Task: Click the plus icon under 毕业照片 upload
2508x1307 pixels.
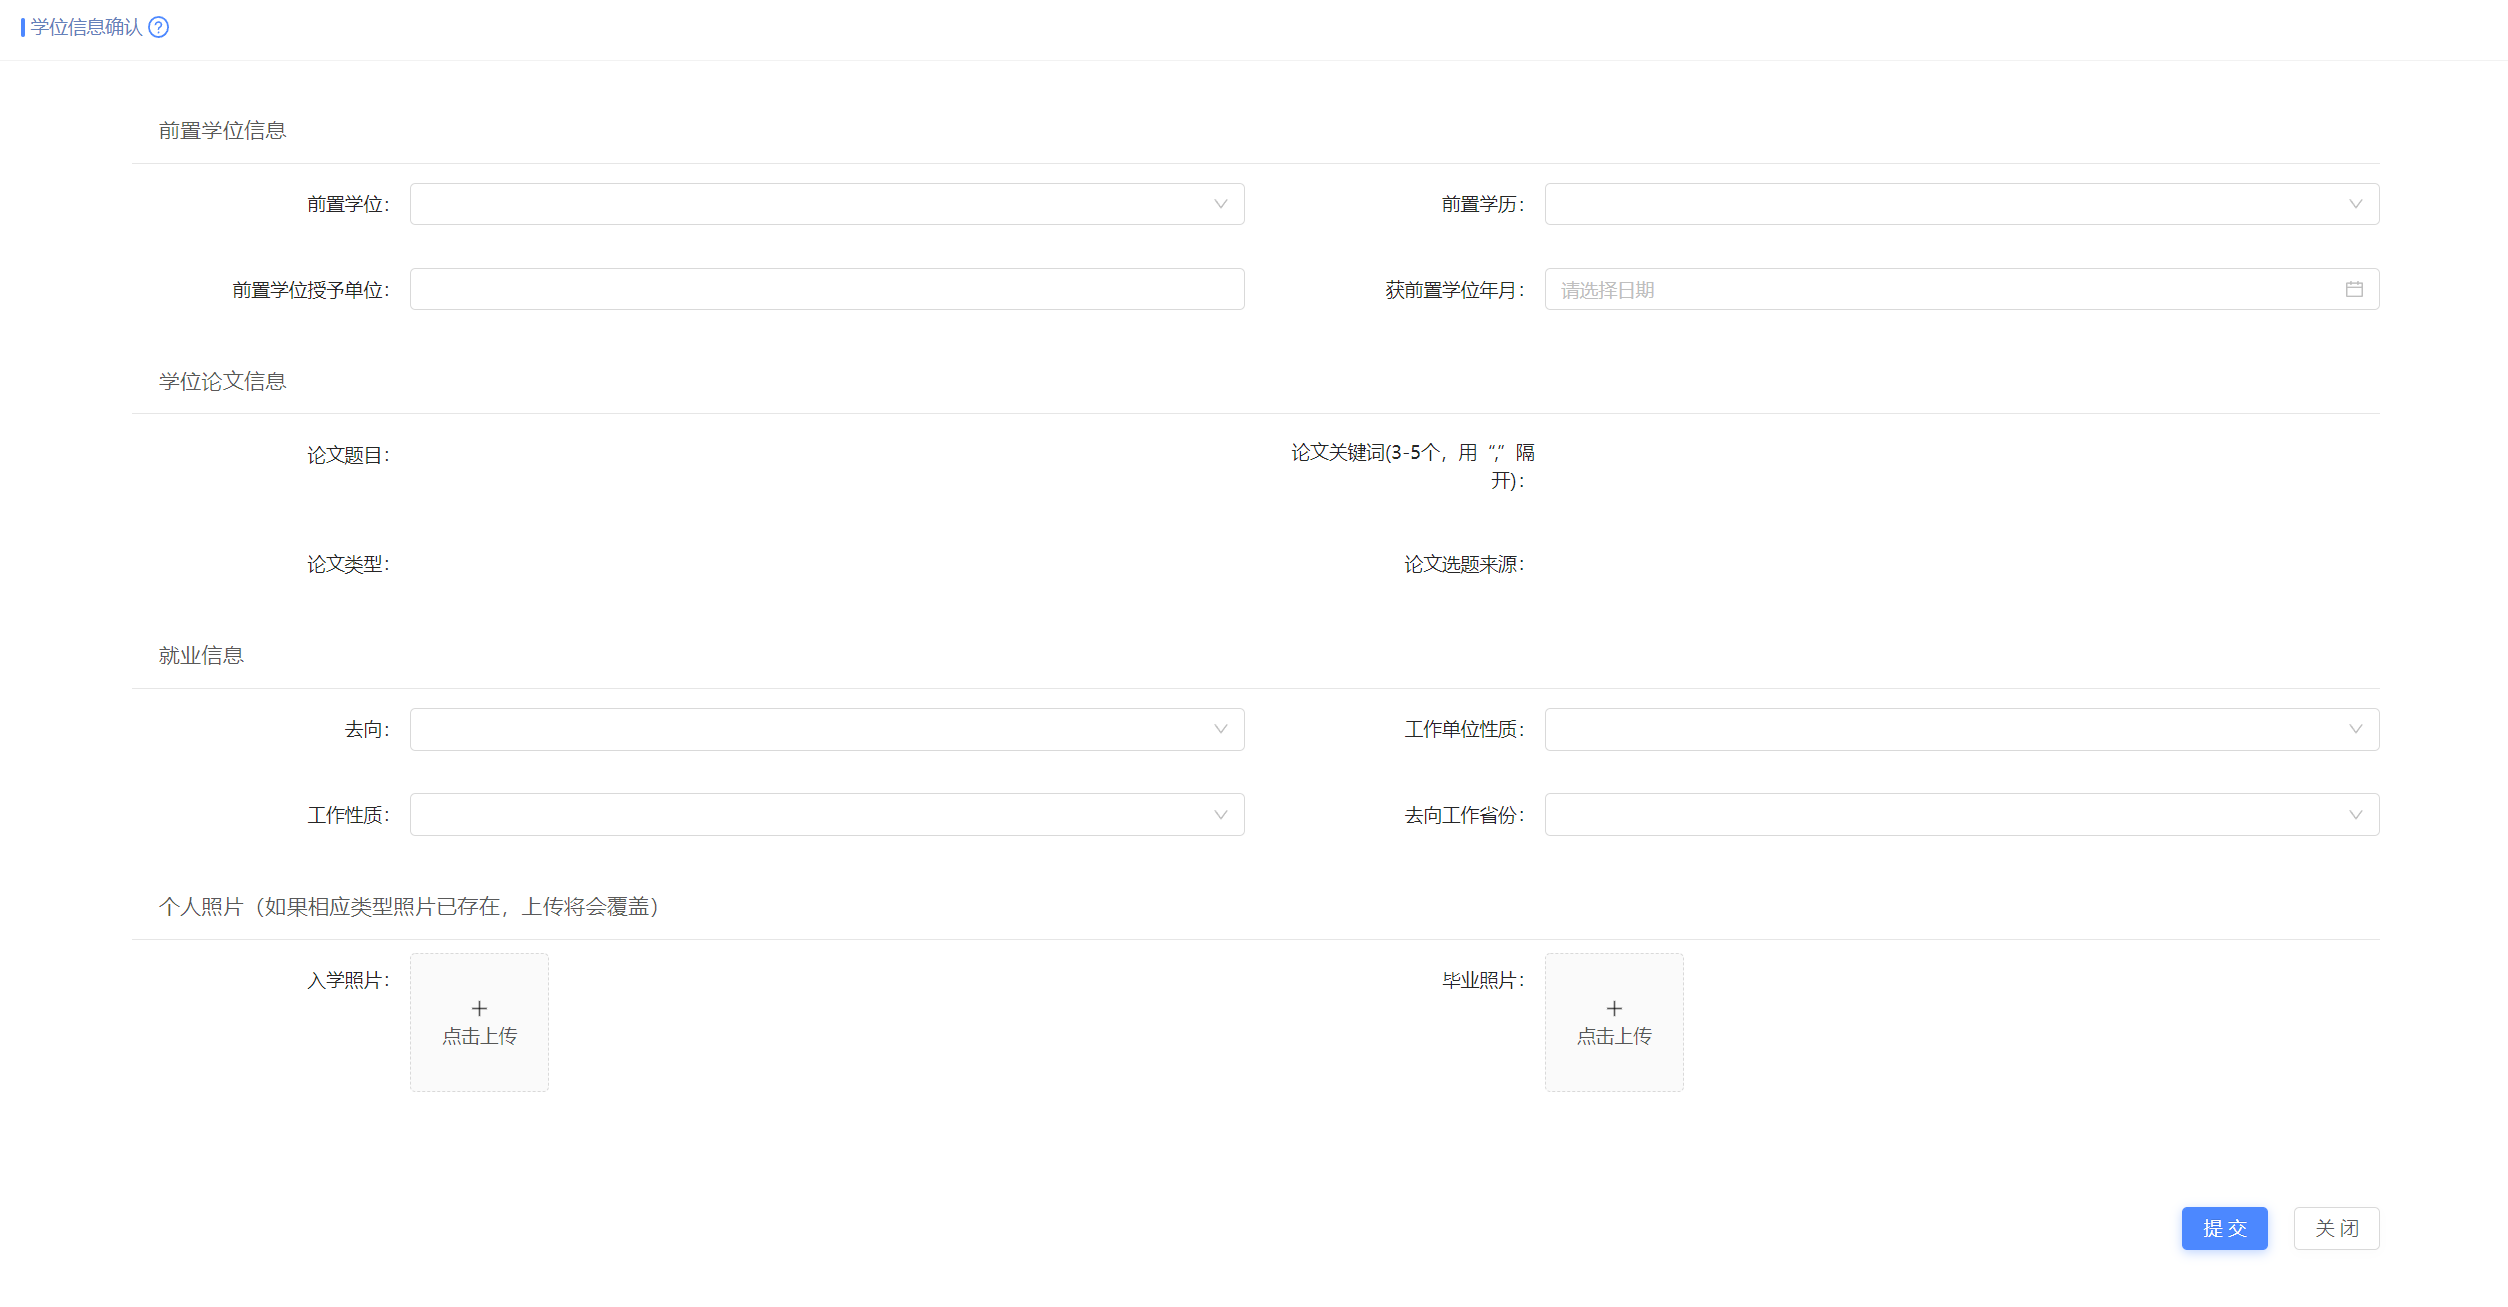Action: coord(1614,1008)
